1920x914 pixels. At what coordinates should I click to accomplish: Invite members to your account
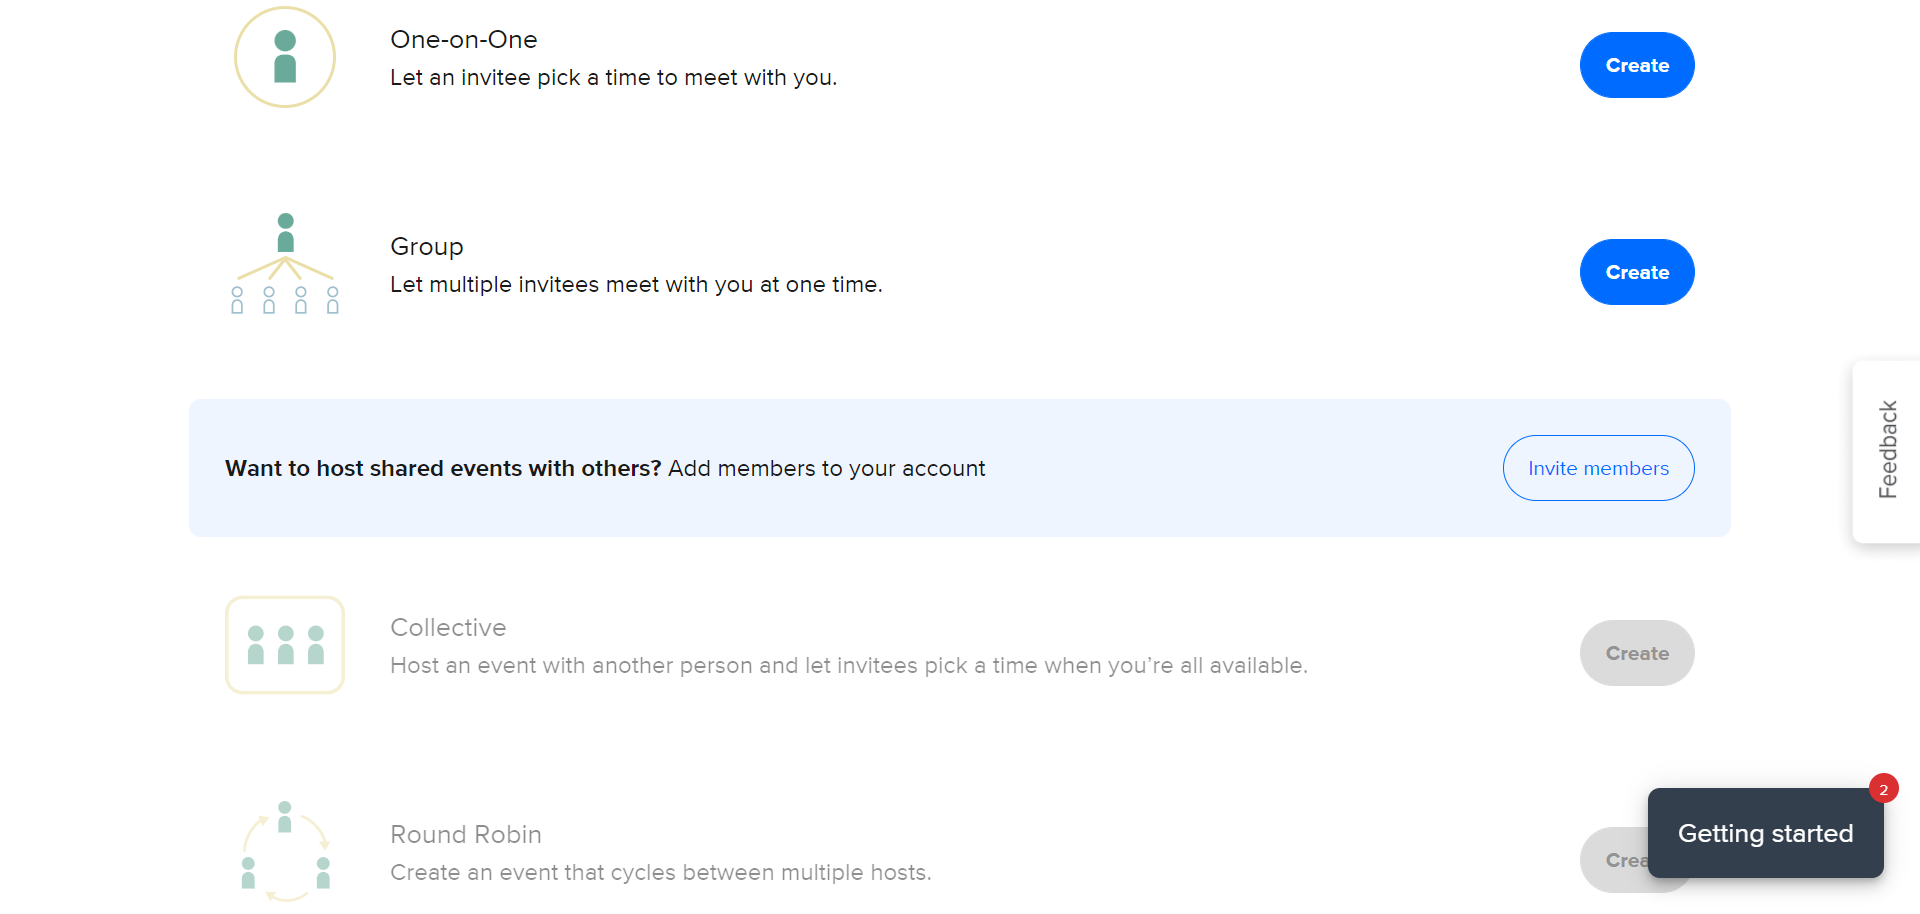click(x=1597, y=468)
